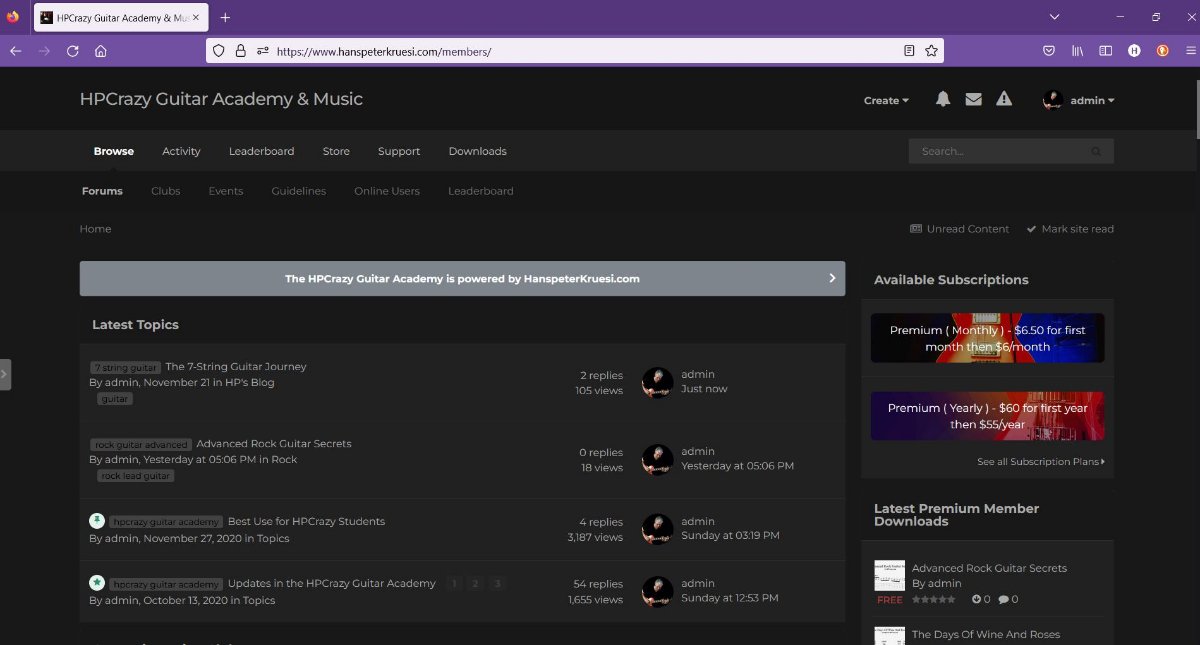Image resolution: width=1200 pixels, height=645 pixels.
Task: Click the 7 string guitar tag
Action: point(125,367)
